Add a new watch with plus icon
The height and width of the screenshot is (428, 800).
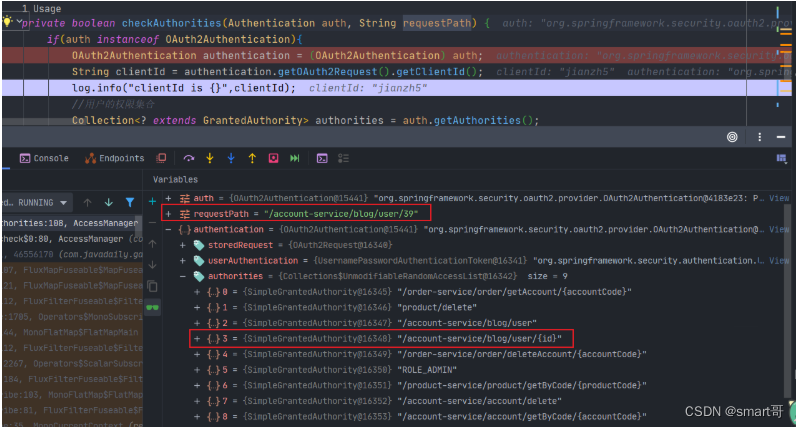152,202
